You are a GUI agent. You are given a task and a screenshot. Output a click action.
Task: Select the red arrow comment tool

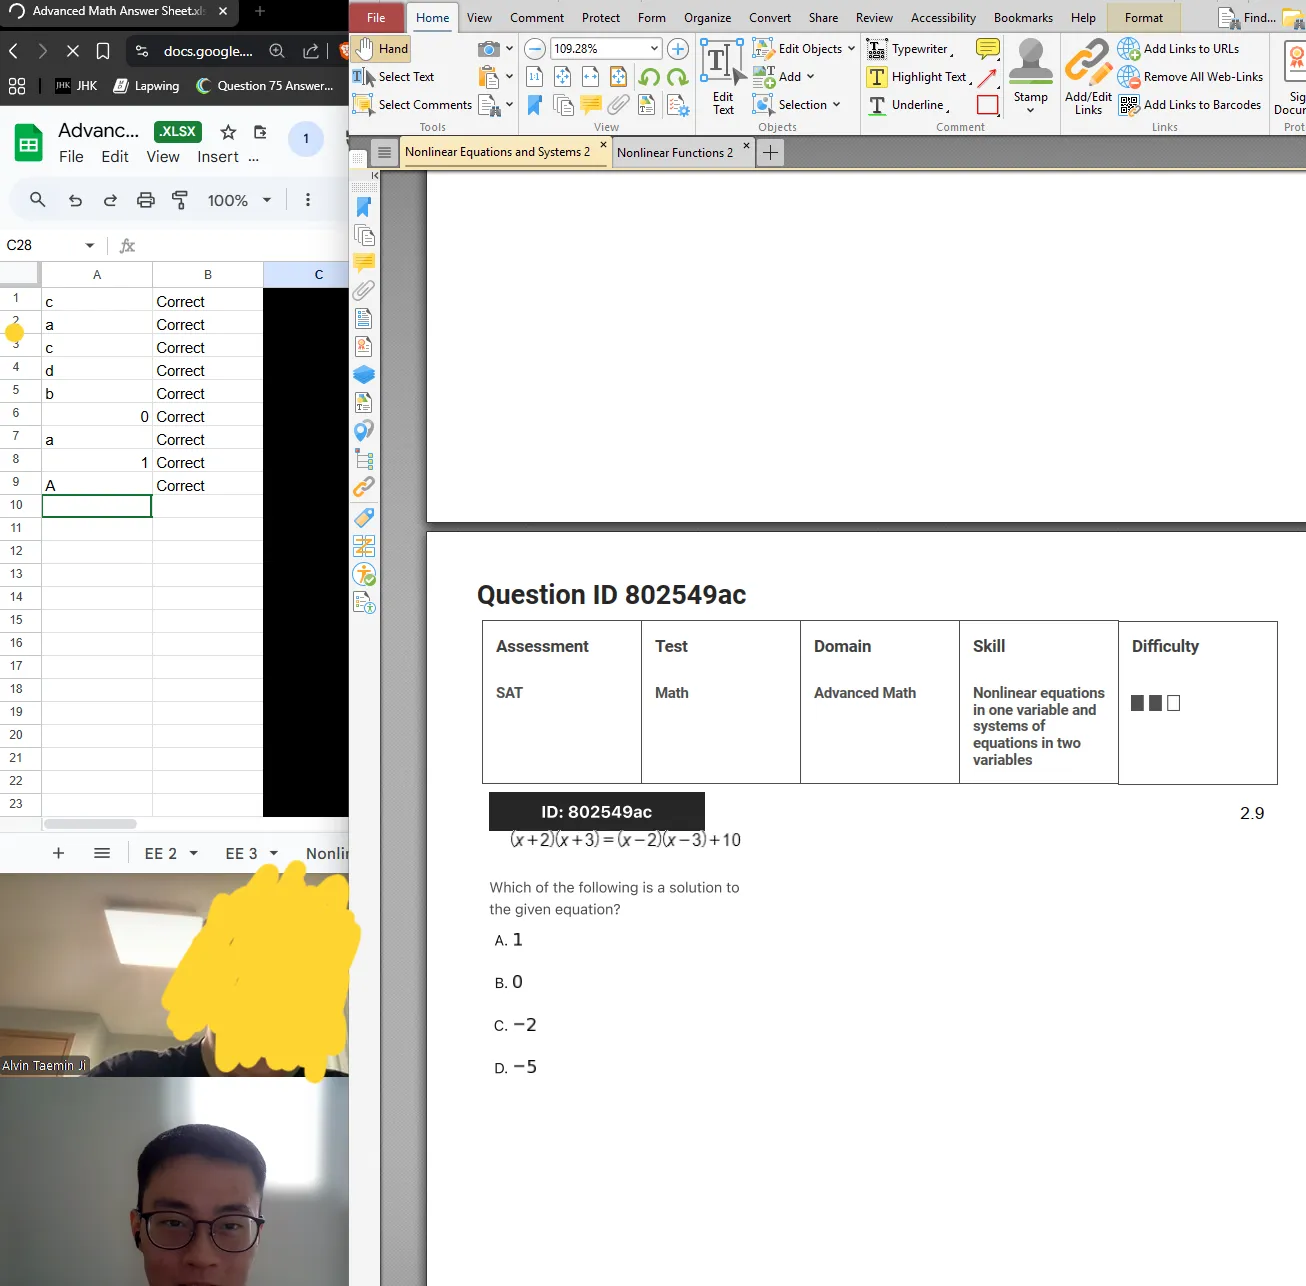click(988, 76)
